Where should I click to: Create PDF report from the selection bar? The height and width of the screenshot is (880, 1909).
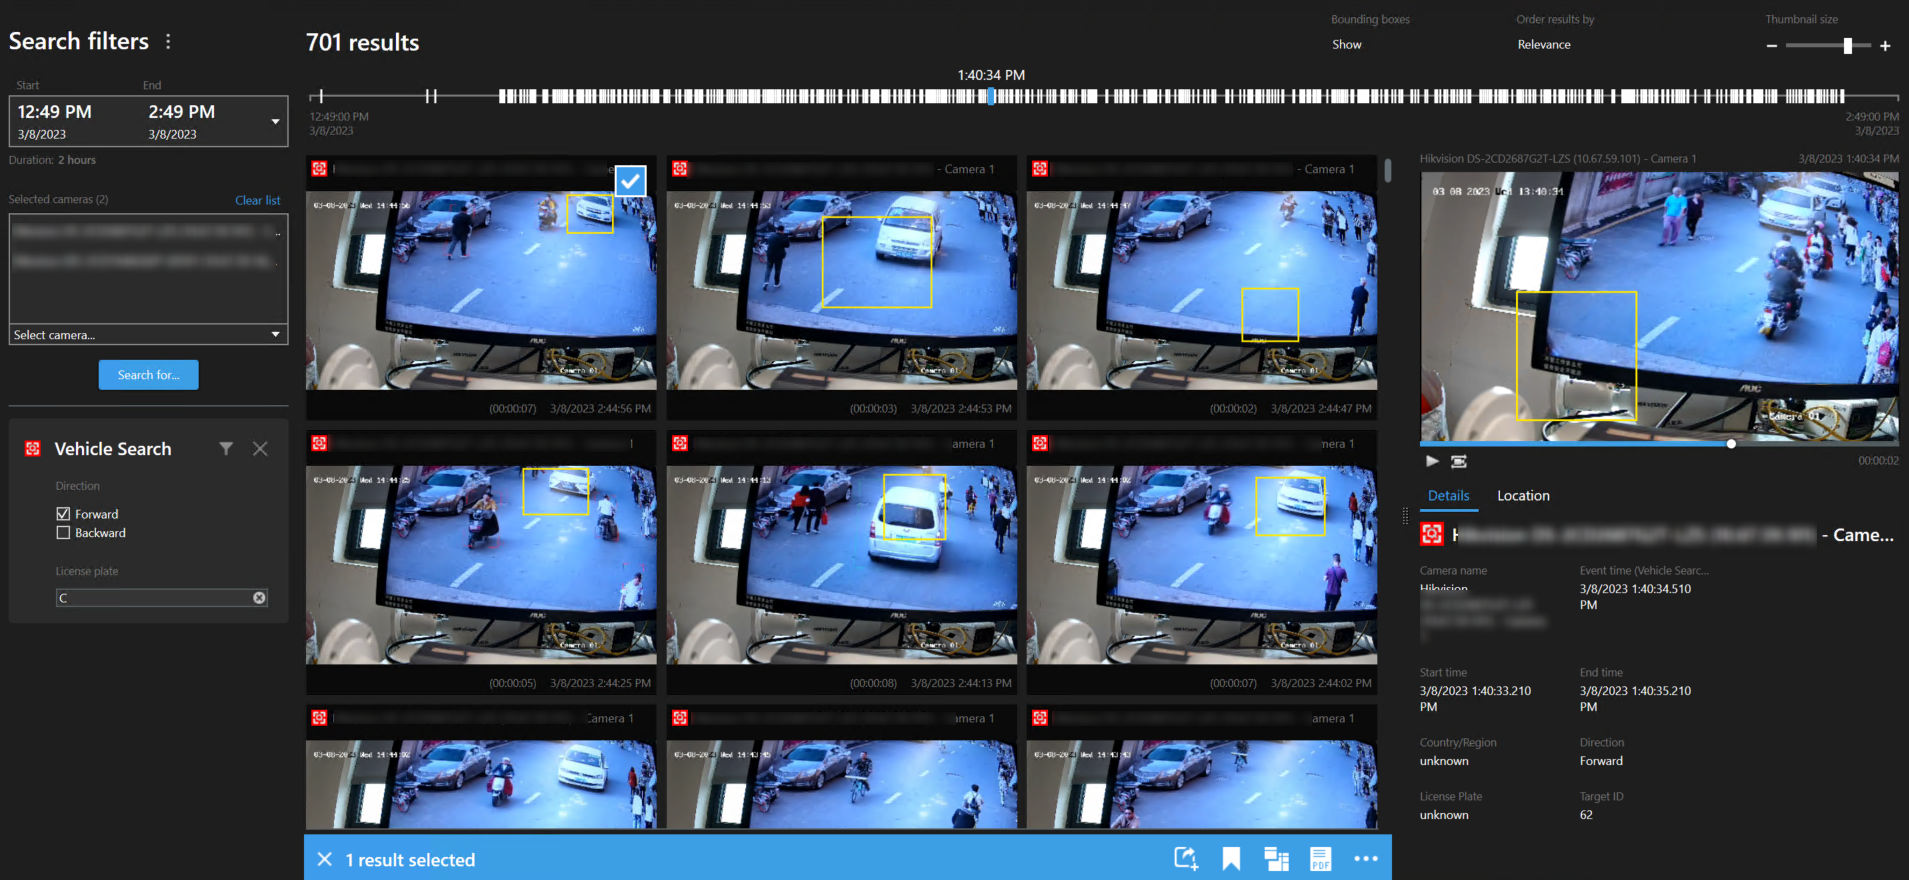coord(1320,859)
